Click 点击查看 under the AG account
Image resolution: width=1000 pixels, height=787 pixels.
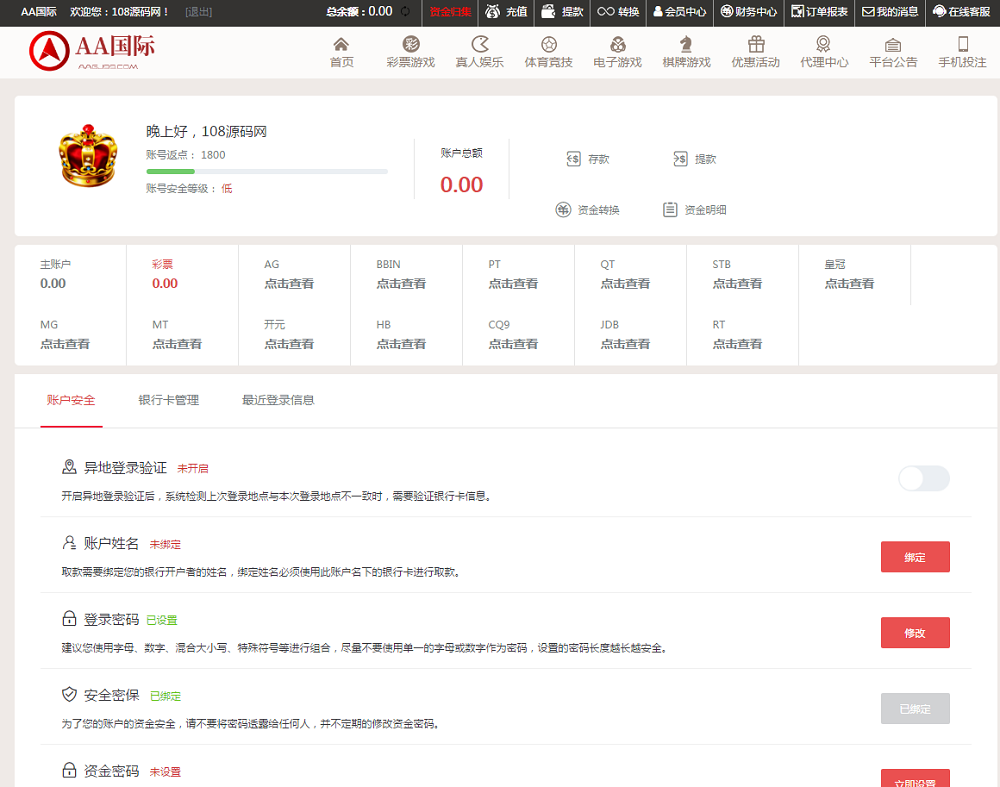(289, 283)
